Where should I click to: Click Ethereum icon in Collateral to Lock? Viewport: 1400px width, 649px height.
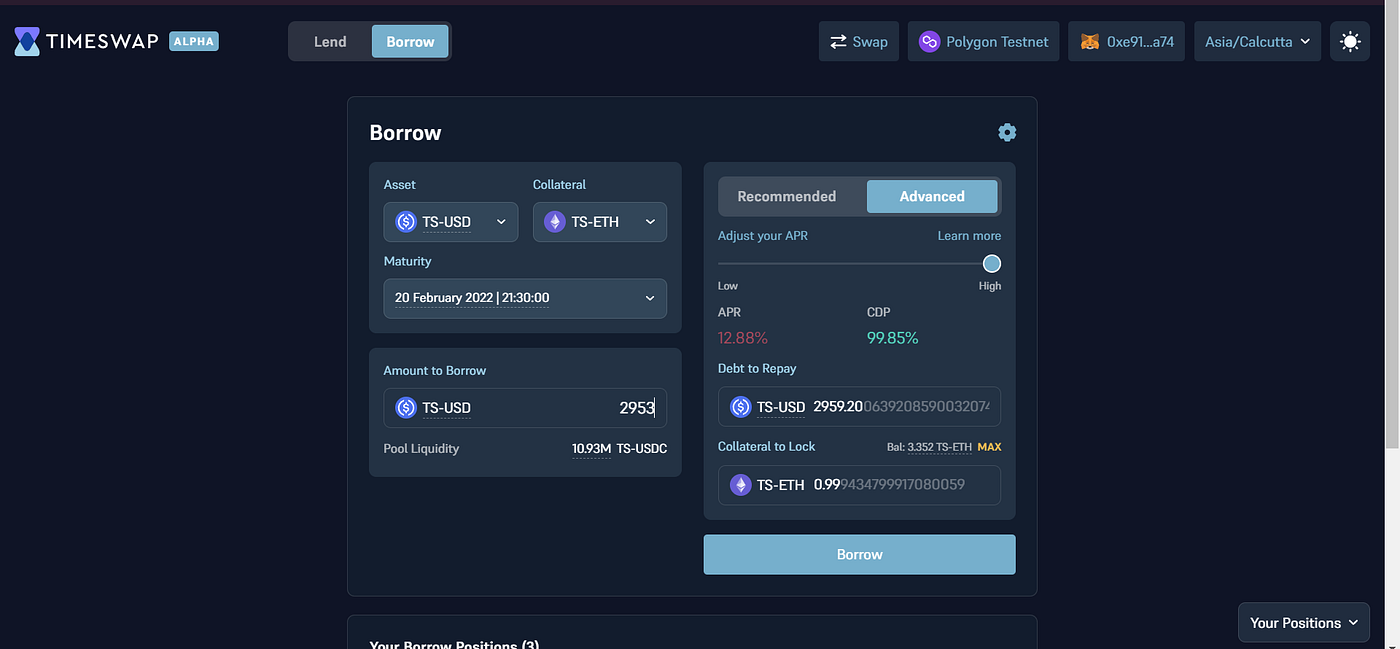[740, 485]
